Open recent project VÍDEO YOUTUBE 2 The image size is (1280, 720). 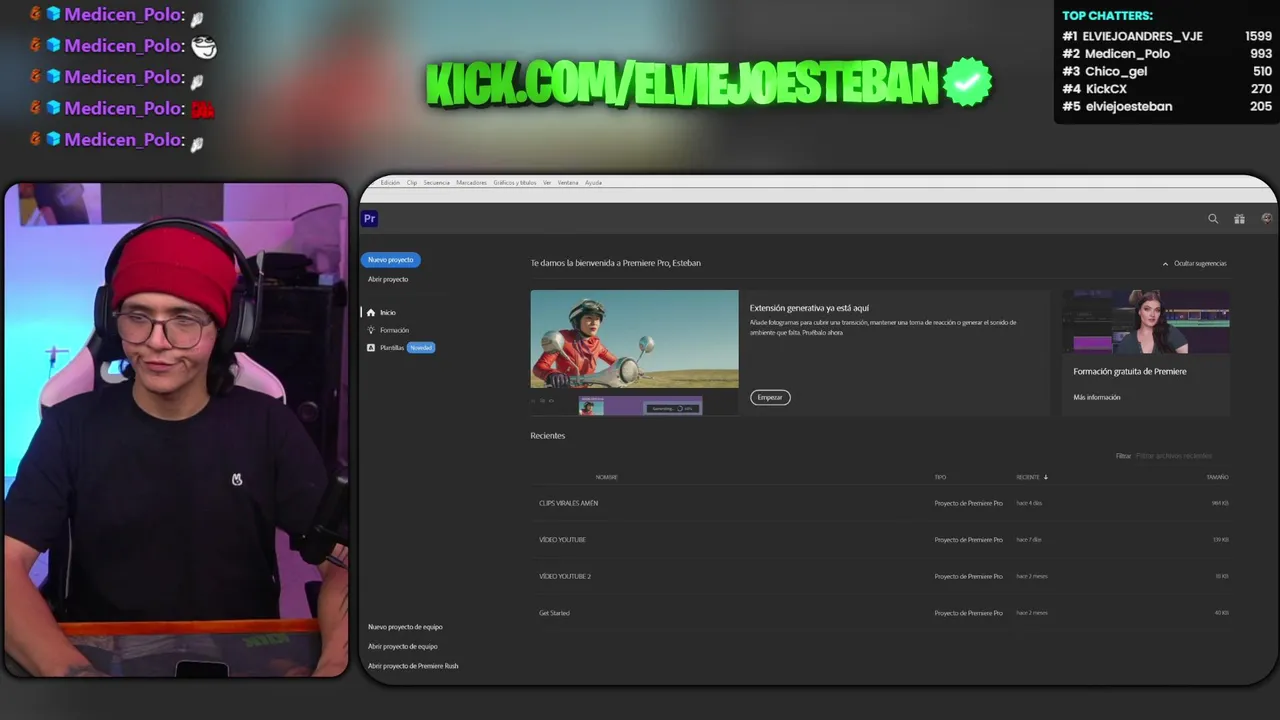pyautogui.click(x=565, y=577)
